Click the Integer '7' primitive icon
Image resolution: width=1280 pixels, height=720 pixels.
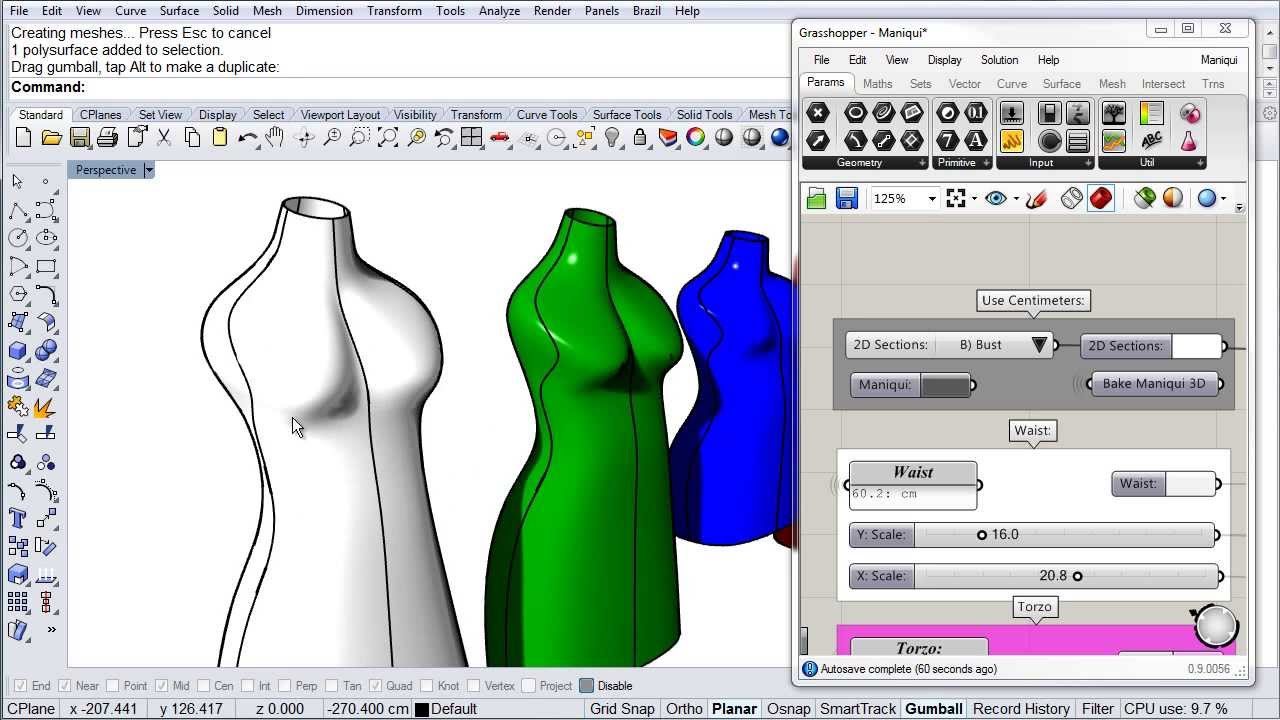pyautogui.click(x=948, y=140)
